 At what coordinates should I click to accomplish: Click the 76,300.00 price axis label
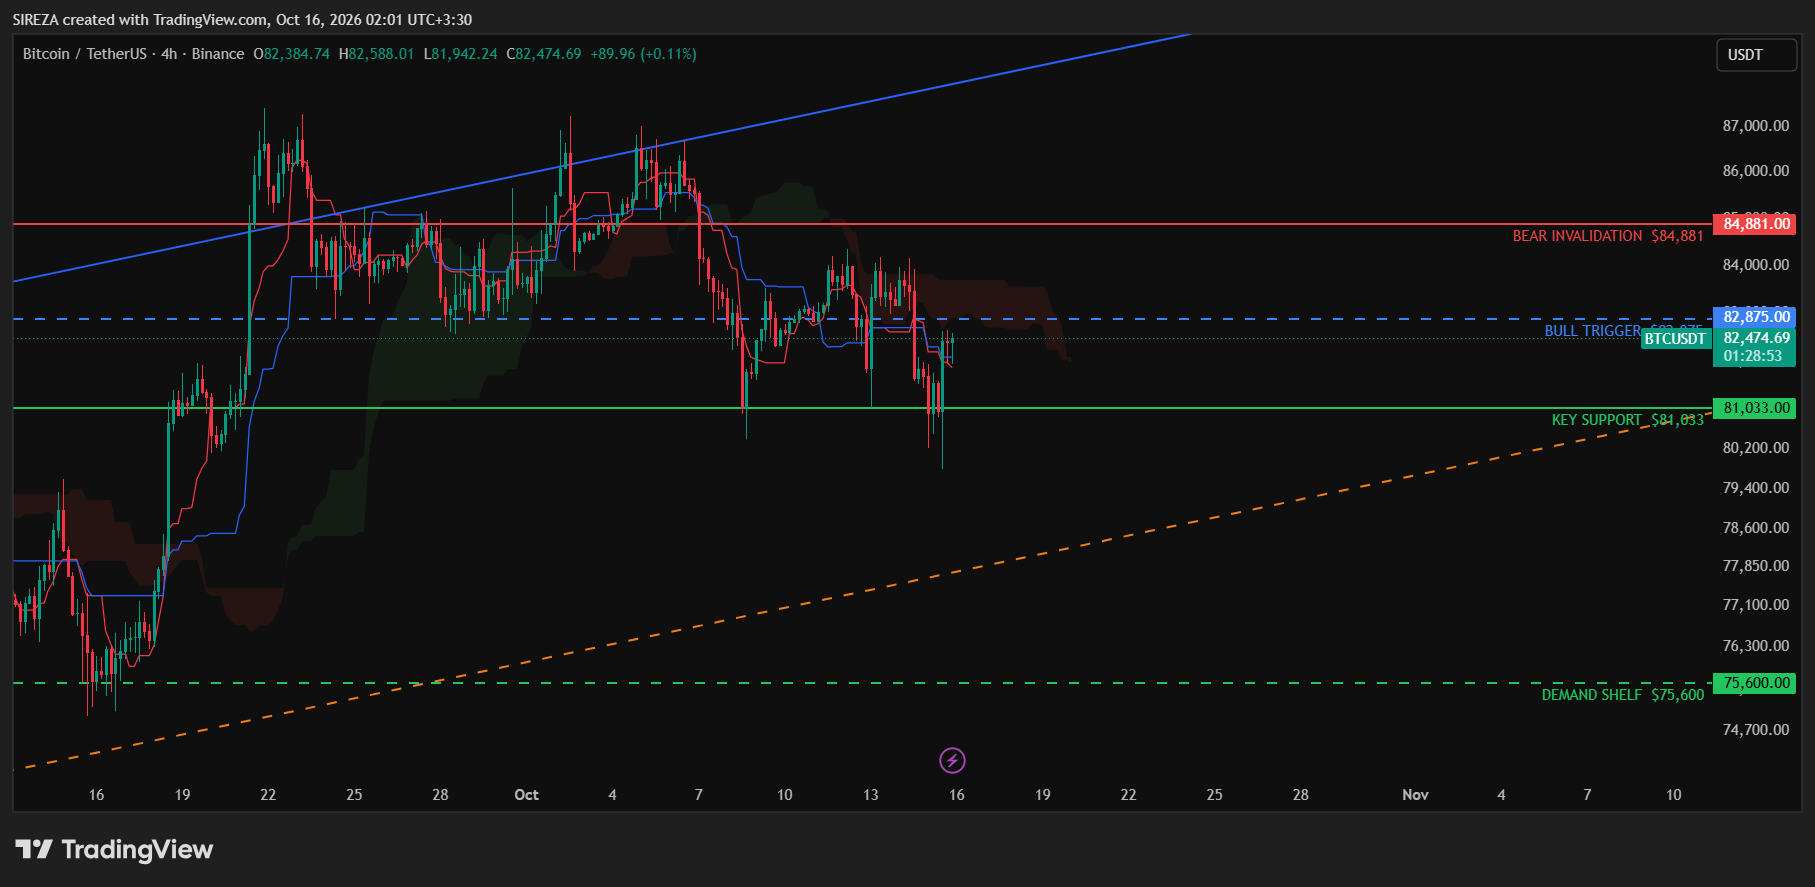(x=1756, y=646)
